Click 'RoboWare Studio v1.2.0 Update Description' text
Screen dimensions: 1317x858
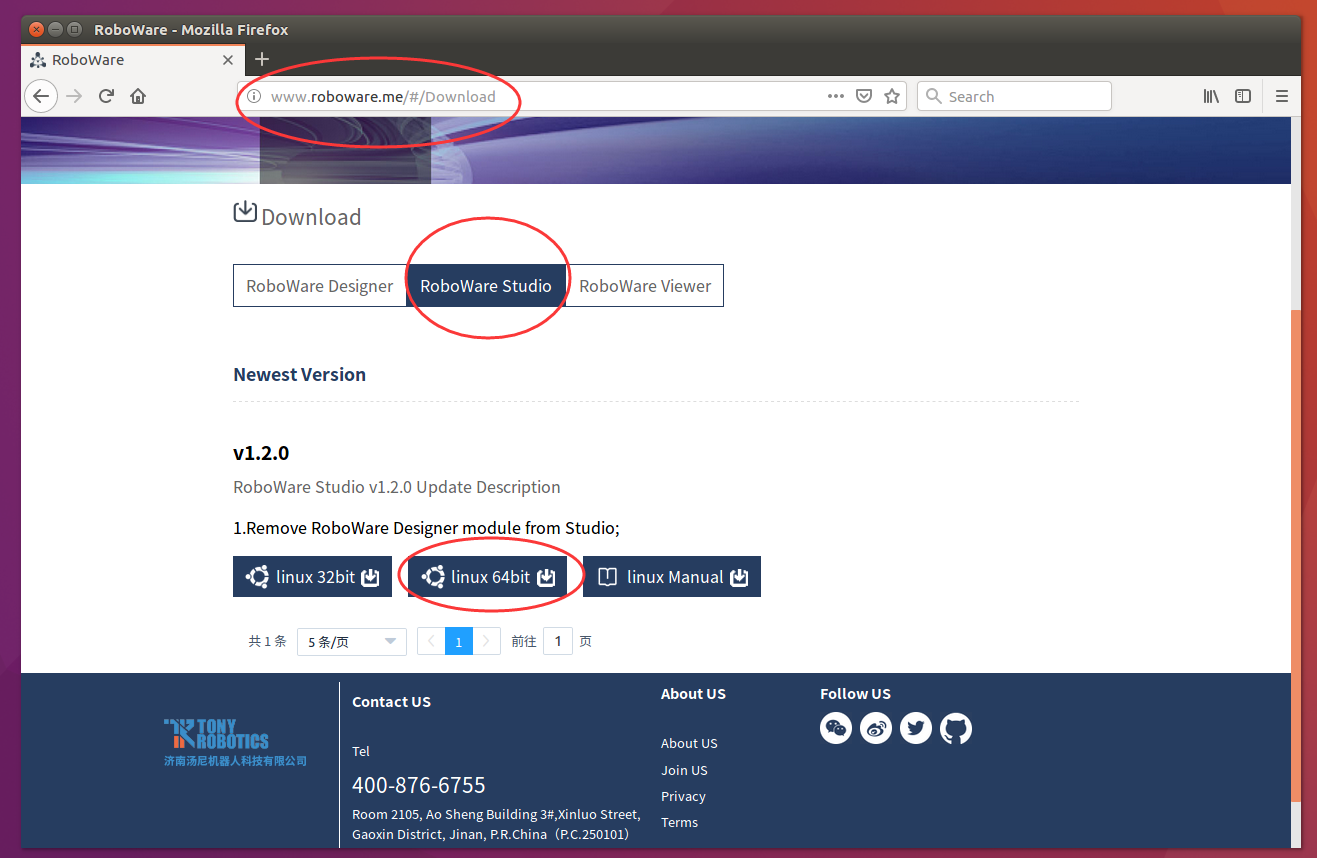click(397, 488)
